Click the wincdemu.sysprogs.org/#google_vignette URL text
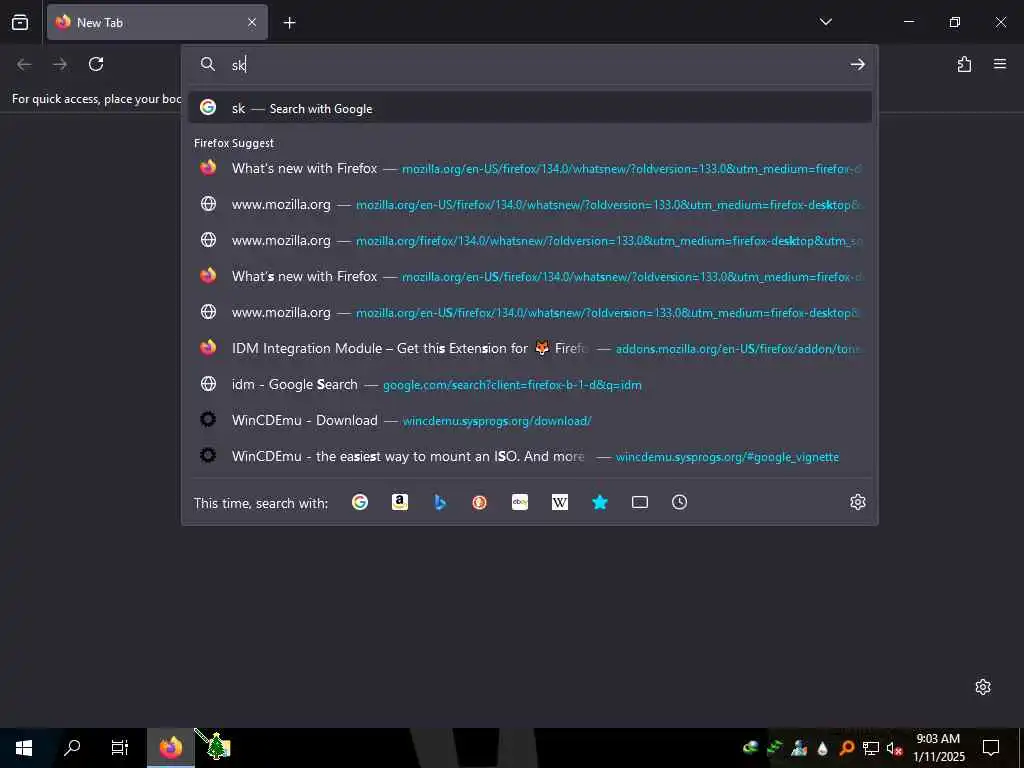This screenshot has height=768, width=1024. click(727, 456)
